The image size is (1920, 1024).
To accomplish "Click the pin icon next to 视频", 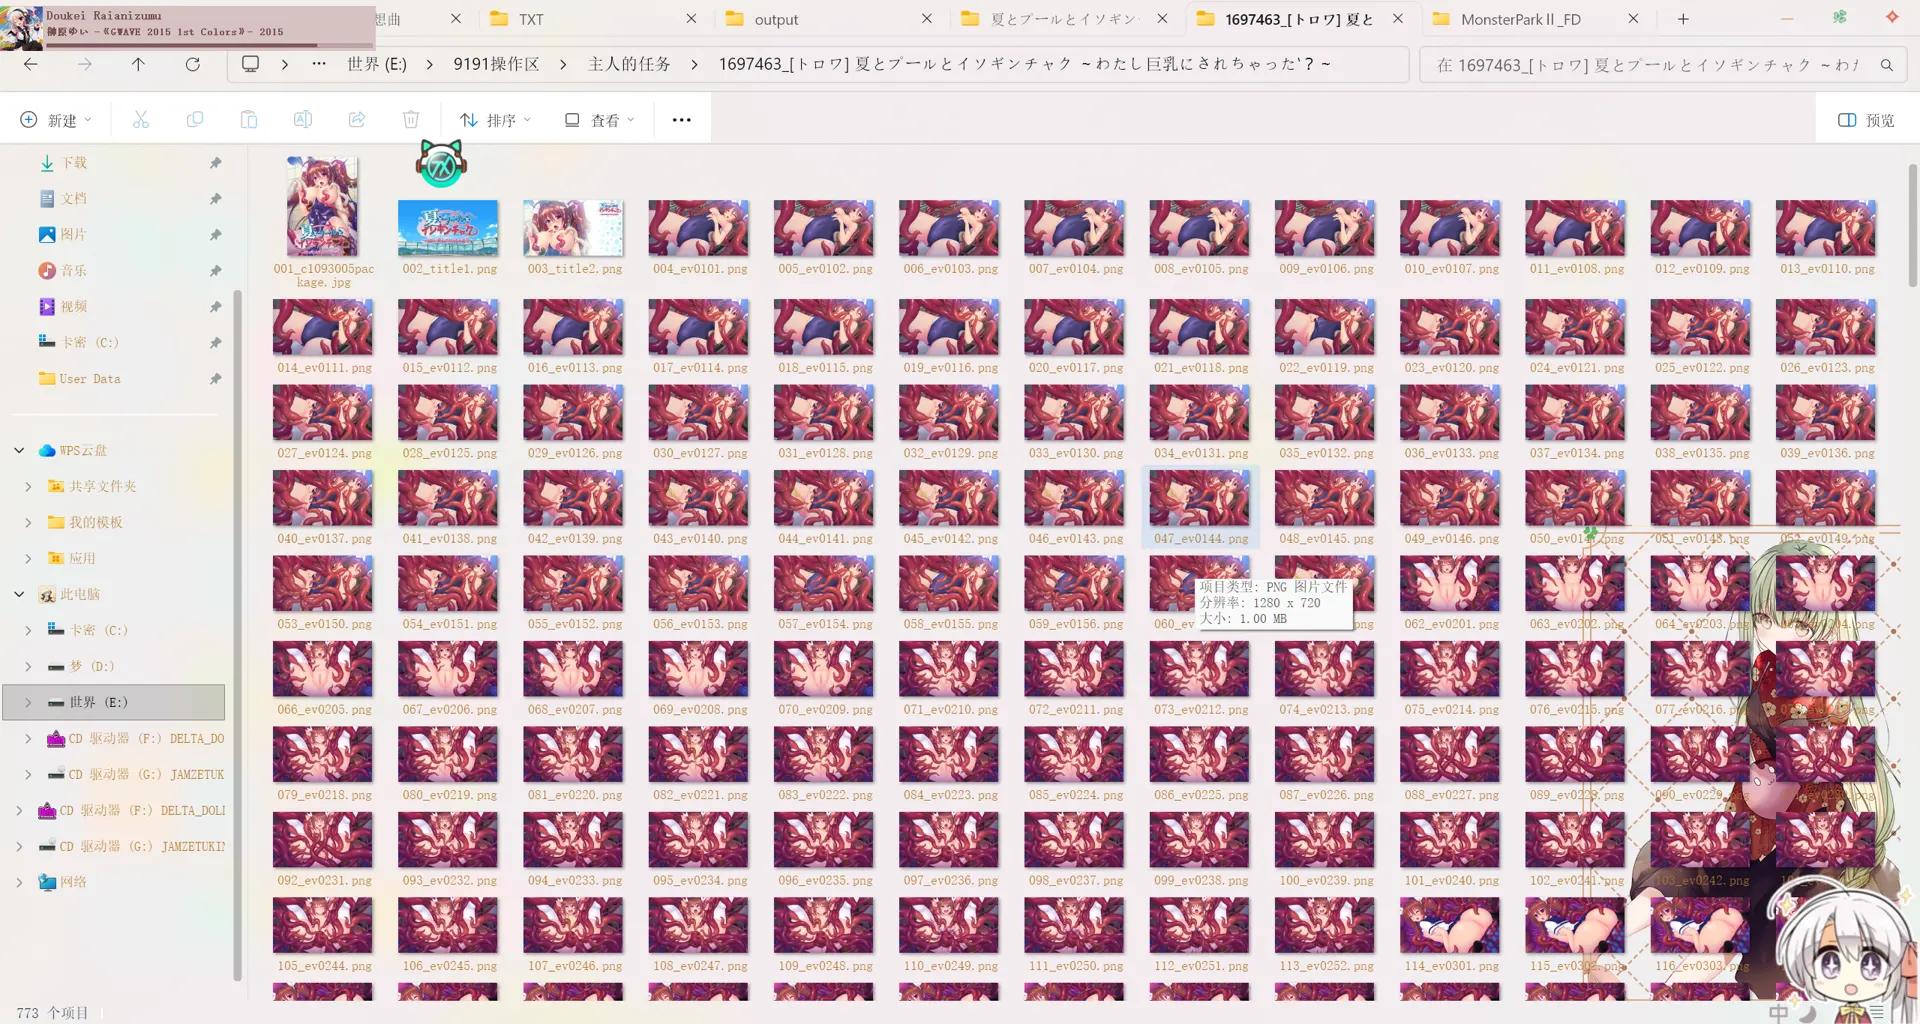I will pyautogui.click(x=215, y=307).
